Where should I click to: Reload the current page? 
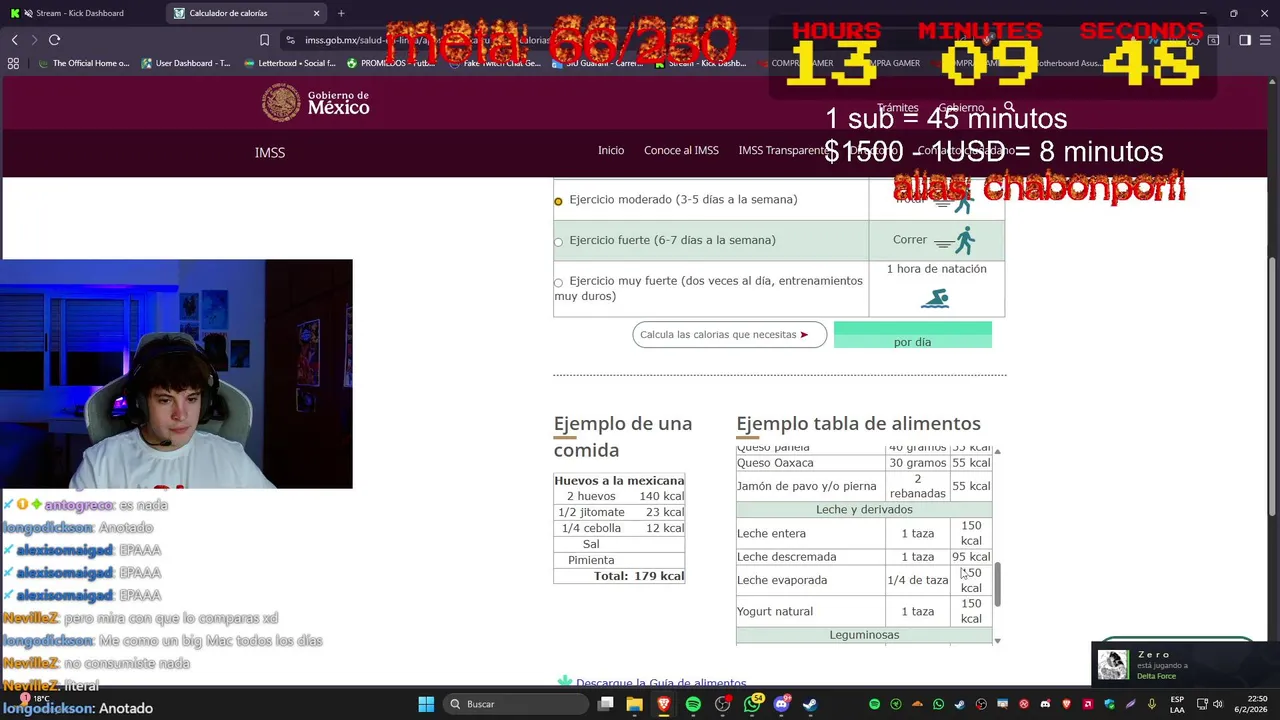55,40
